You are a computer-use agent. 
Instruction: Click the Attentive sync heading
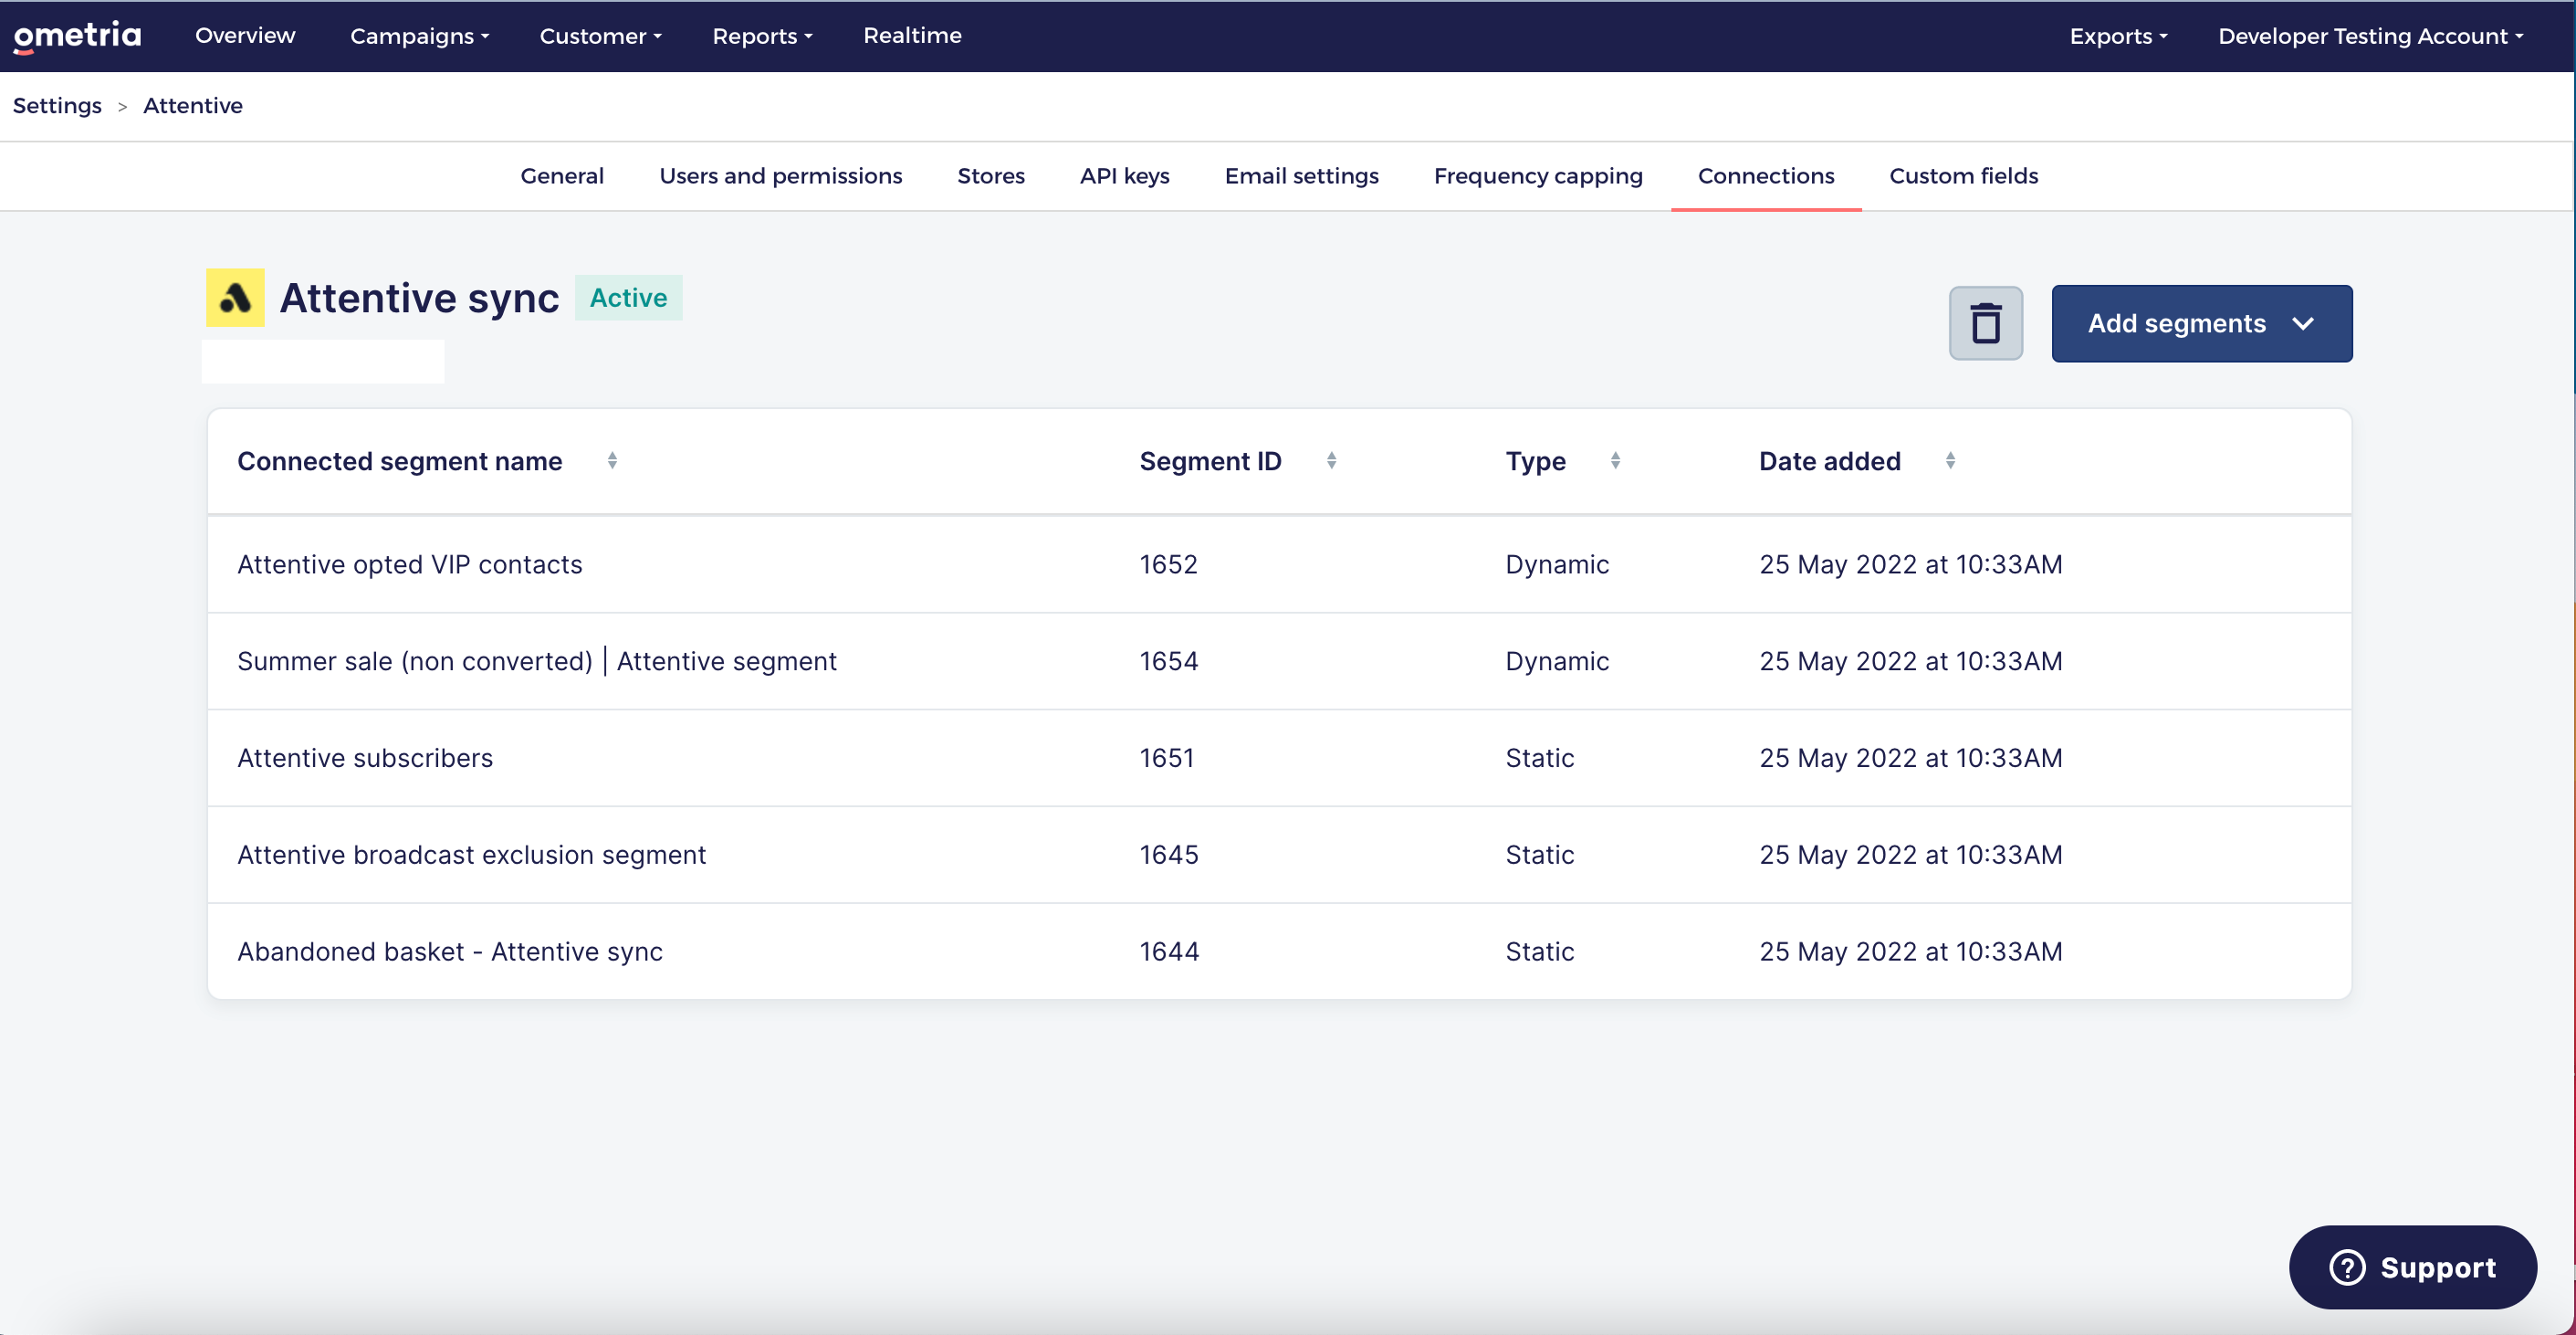coord(419,298)
